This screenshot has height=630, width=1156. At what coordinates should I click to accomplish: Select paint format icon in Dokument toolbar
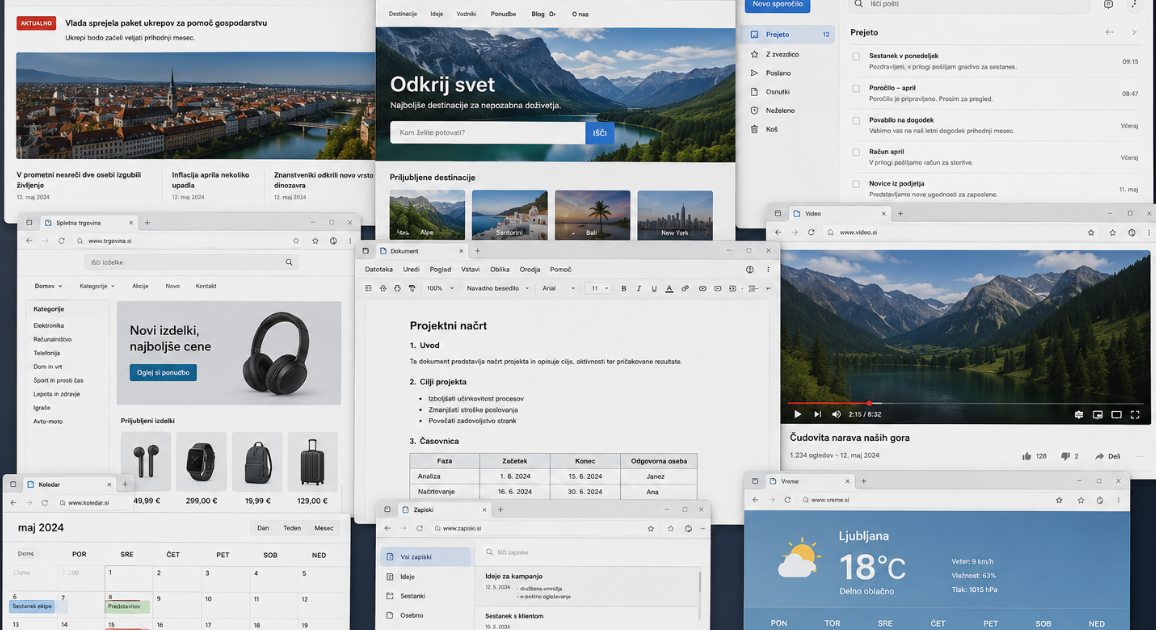click(412, 289)
